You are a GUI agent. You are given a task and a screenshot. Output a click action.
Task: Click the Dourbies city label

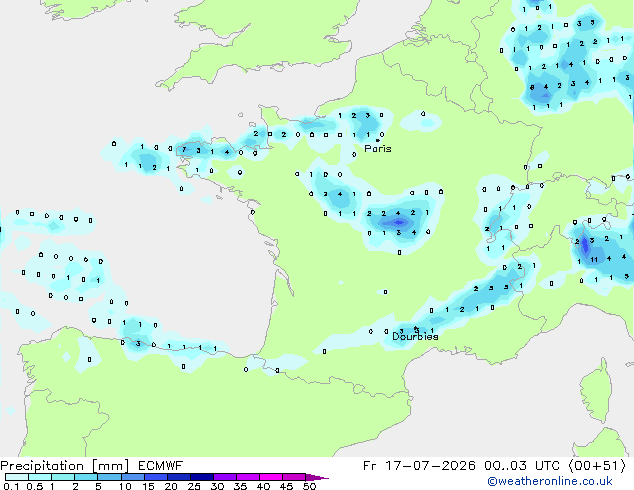415,336
